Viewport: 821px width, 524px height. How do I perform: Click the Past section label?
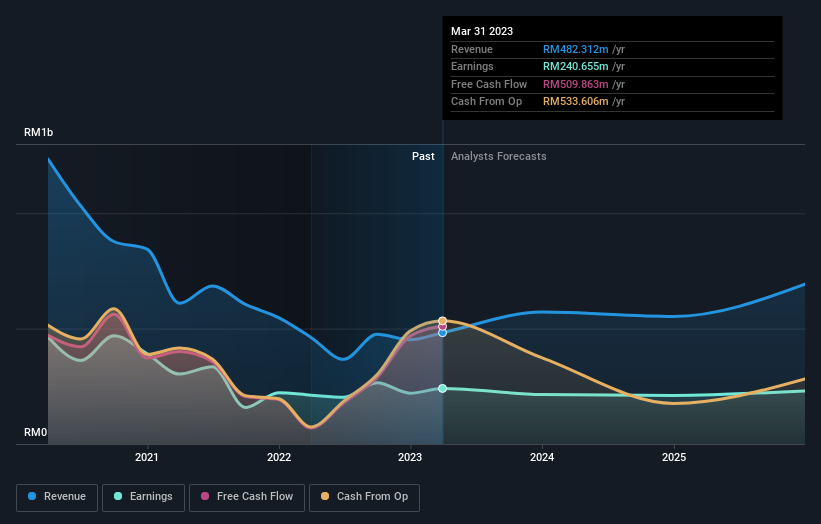(423, 157)
